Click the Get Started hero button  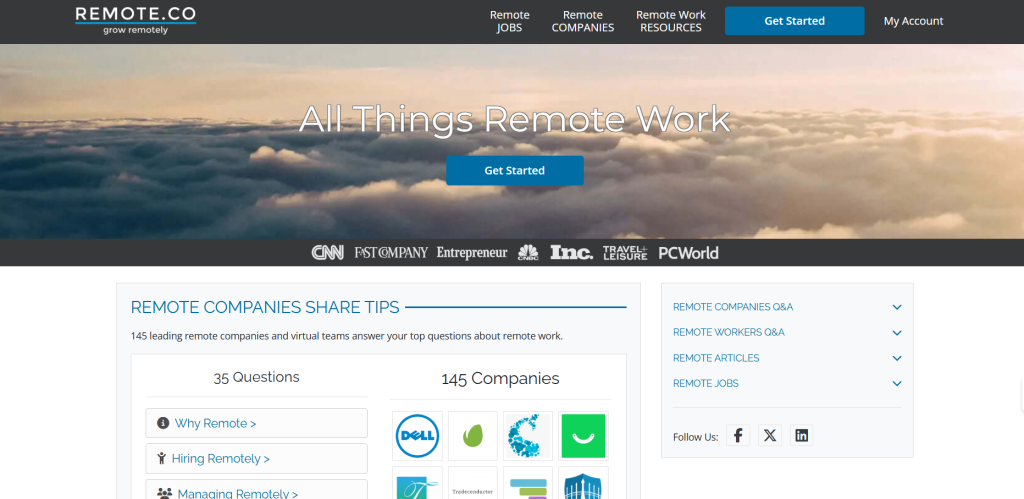click(515, 170)
